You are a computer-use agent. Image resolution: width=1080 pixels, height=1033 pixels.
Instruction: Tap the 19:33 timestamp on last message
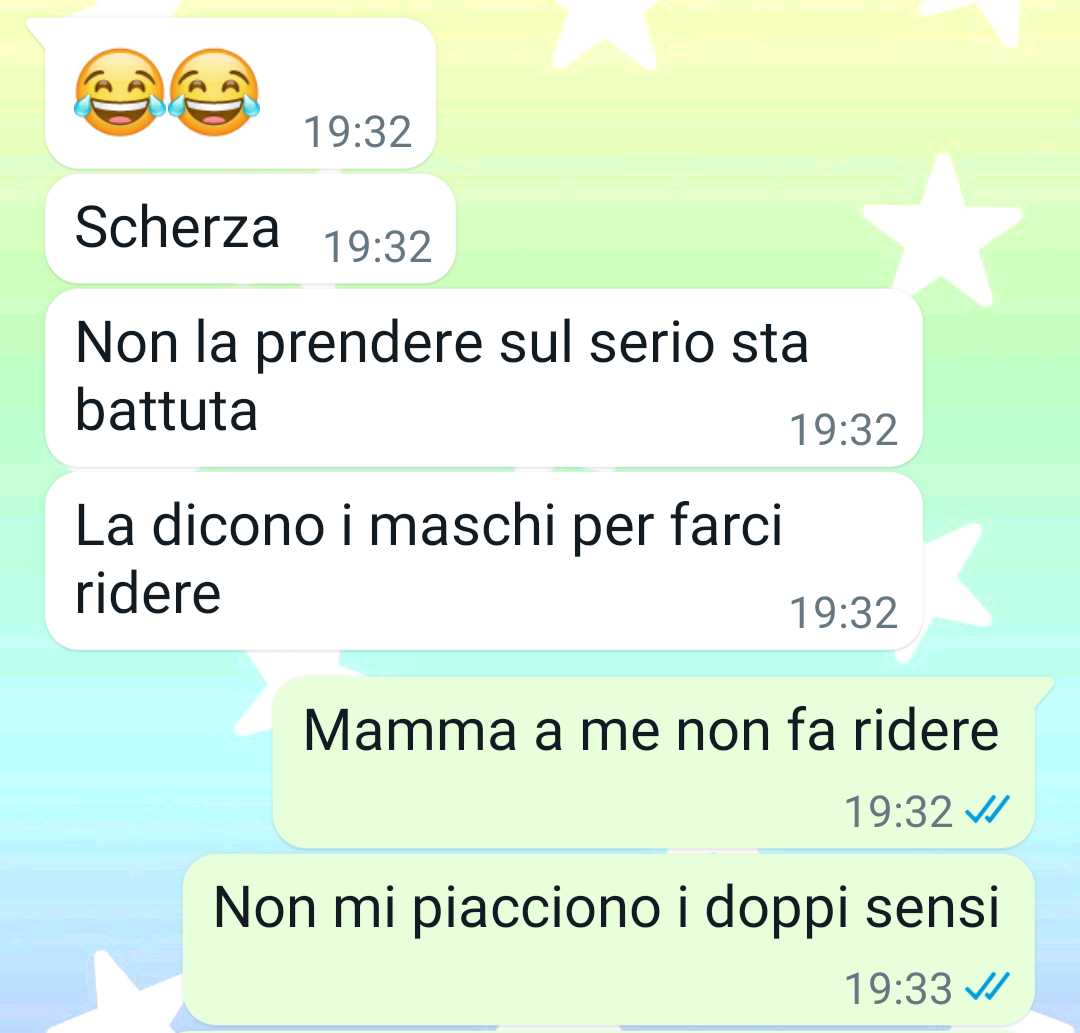[x=898, y=988]
